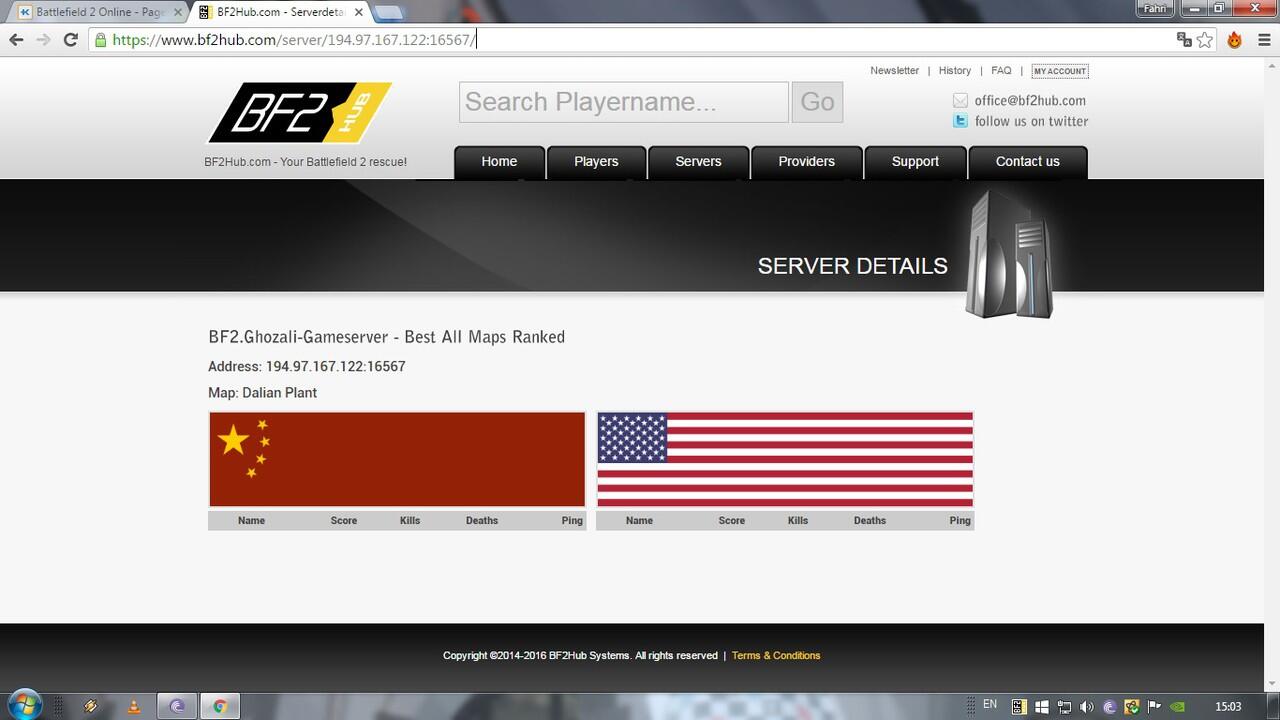This screenshot has height=720, width=1280.
Task: Click the 'BF2Hub.com - Your Battlefield 2 rescue!' tagline
Action: [x=306, y=162]
